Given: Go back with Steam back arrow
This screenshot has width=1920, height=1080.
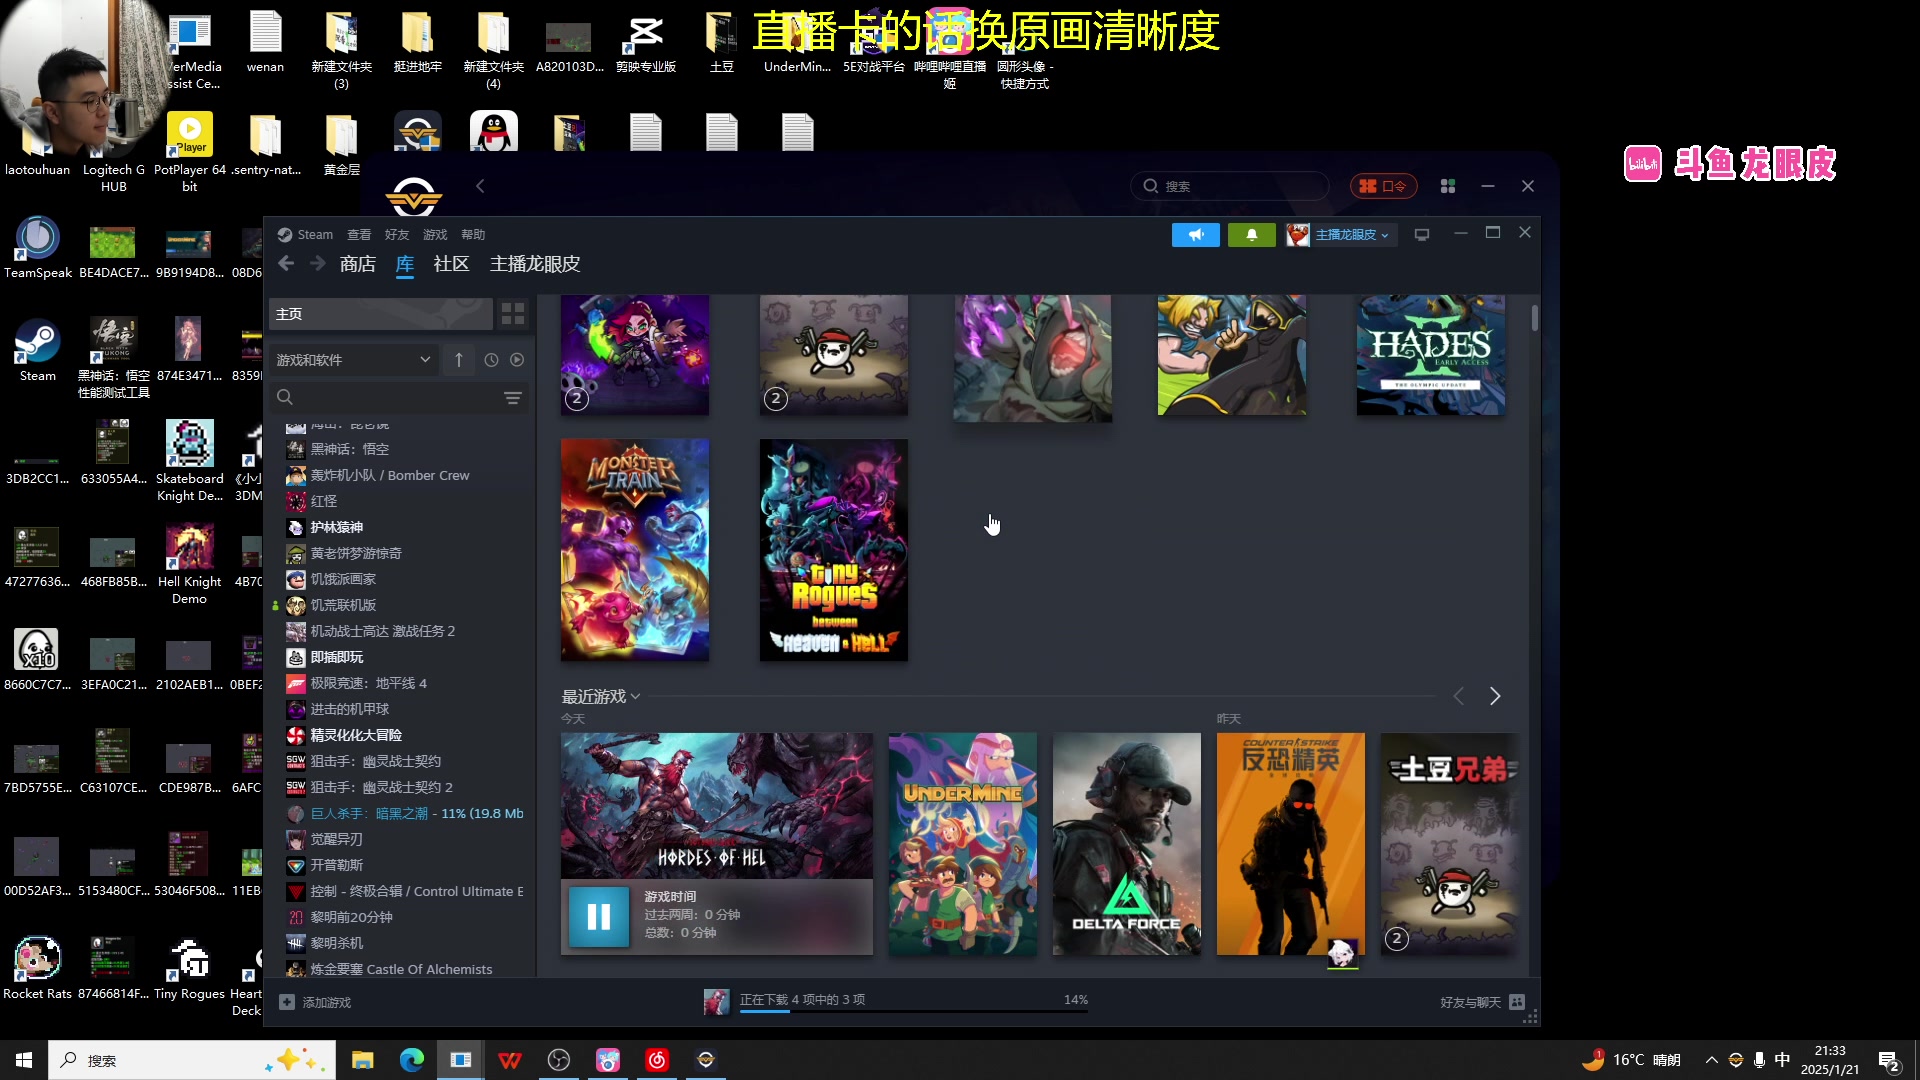Looking at the screenshot, I should coord(286,263).
